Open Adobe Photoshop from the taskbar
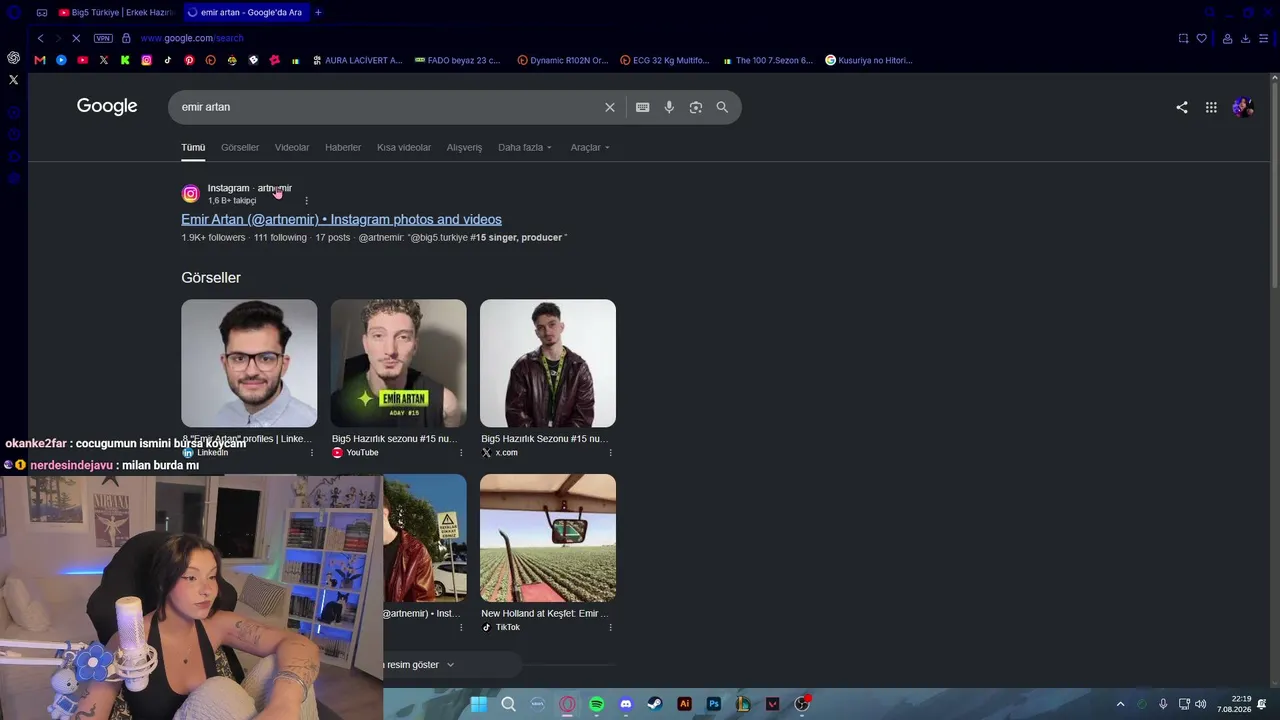The height and width of the screenshot is (720, 1280). click(x=714, y=704)
